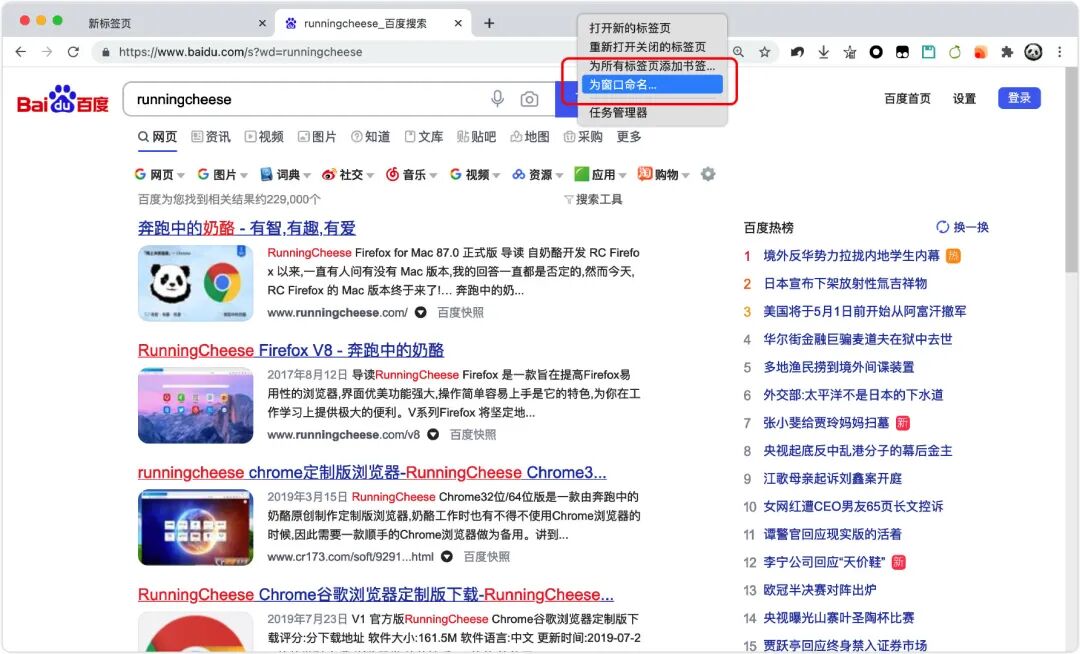
Task: Open the downloads arrow extension icon
Action: click(x=823, y=52)
